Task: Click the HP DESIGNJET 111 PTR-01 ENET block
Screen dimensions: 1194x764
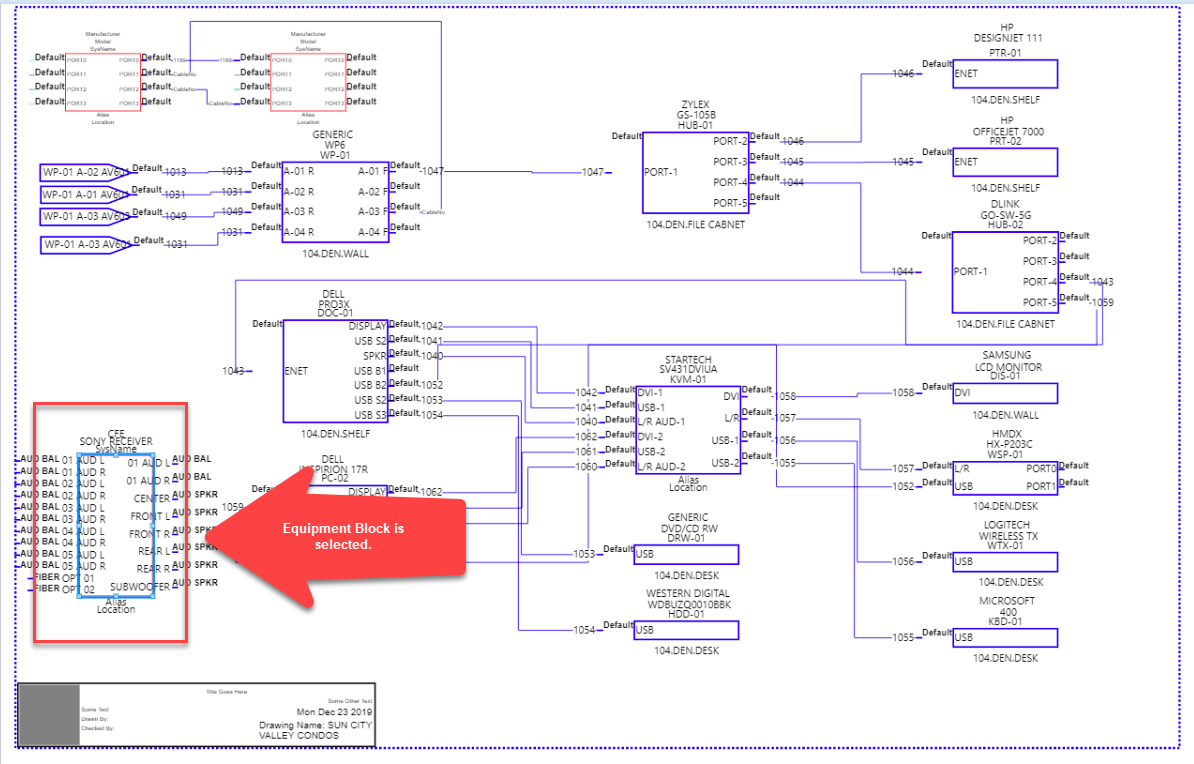Action: (x=1004, y=74)
